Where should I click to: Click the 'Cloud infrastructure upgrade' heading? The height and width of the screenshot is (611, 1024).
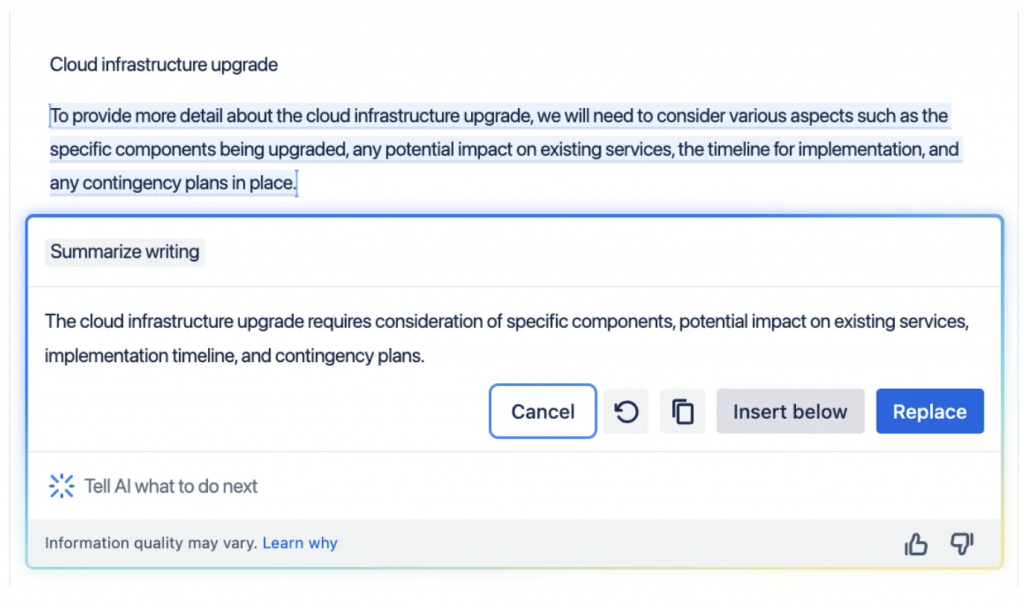164,65
